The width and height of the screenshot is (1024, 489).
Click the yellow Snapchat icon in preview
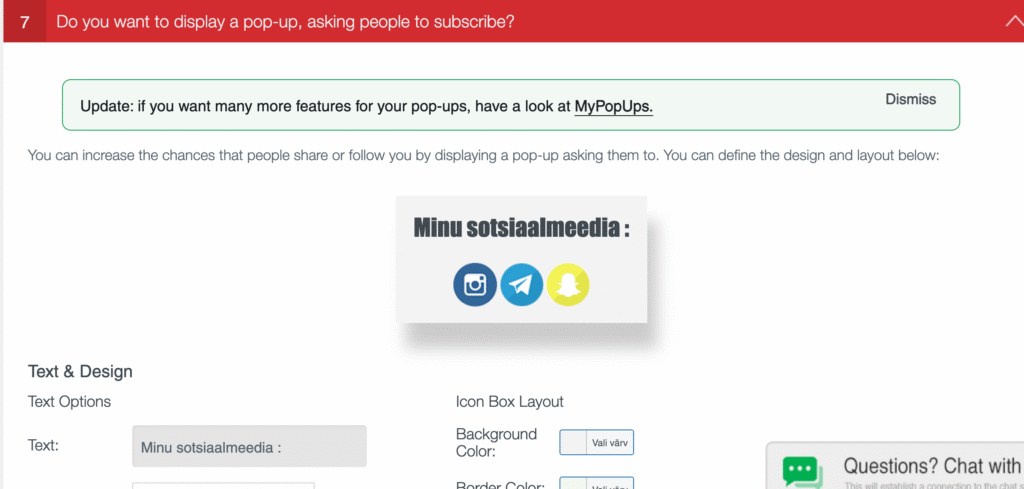point(568,285)
